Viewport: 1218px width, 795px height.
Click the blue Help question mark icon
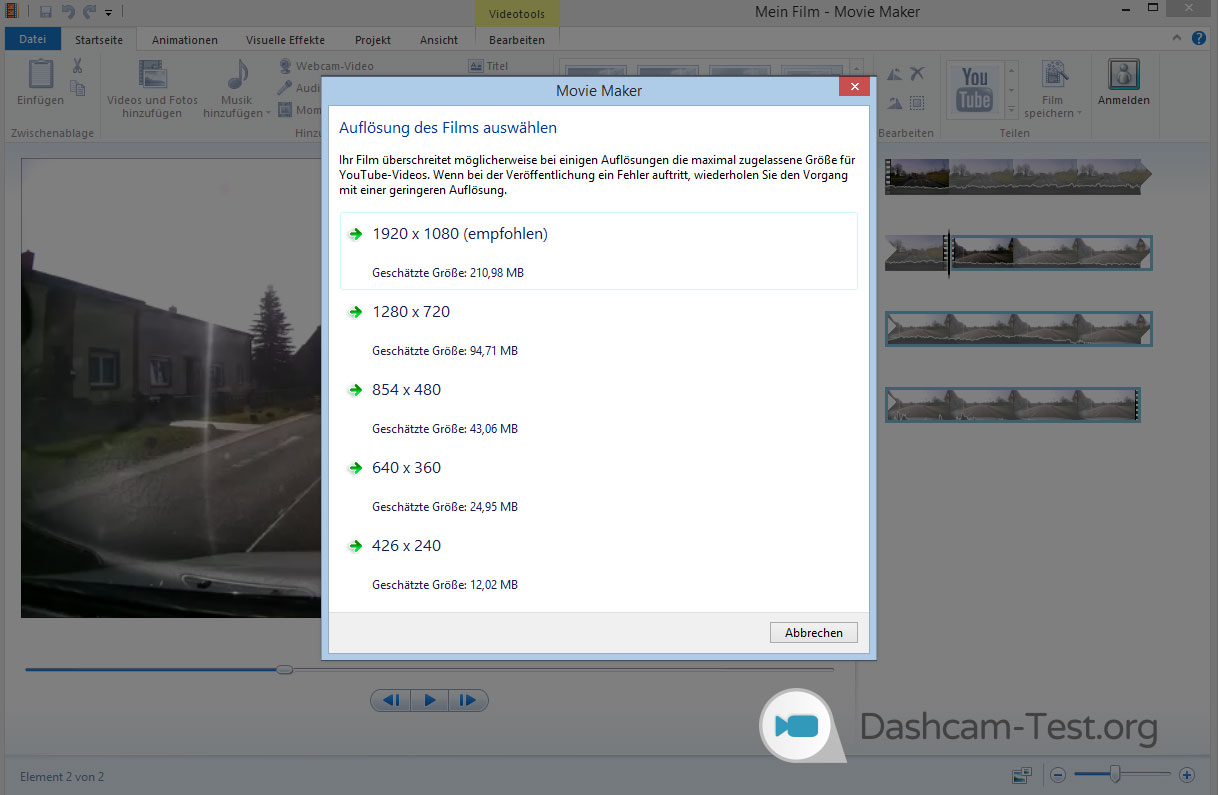click(1200, 38)
